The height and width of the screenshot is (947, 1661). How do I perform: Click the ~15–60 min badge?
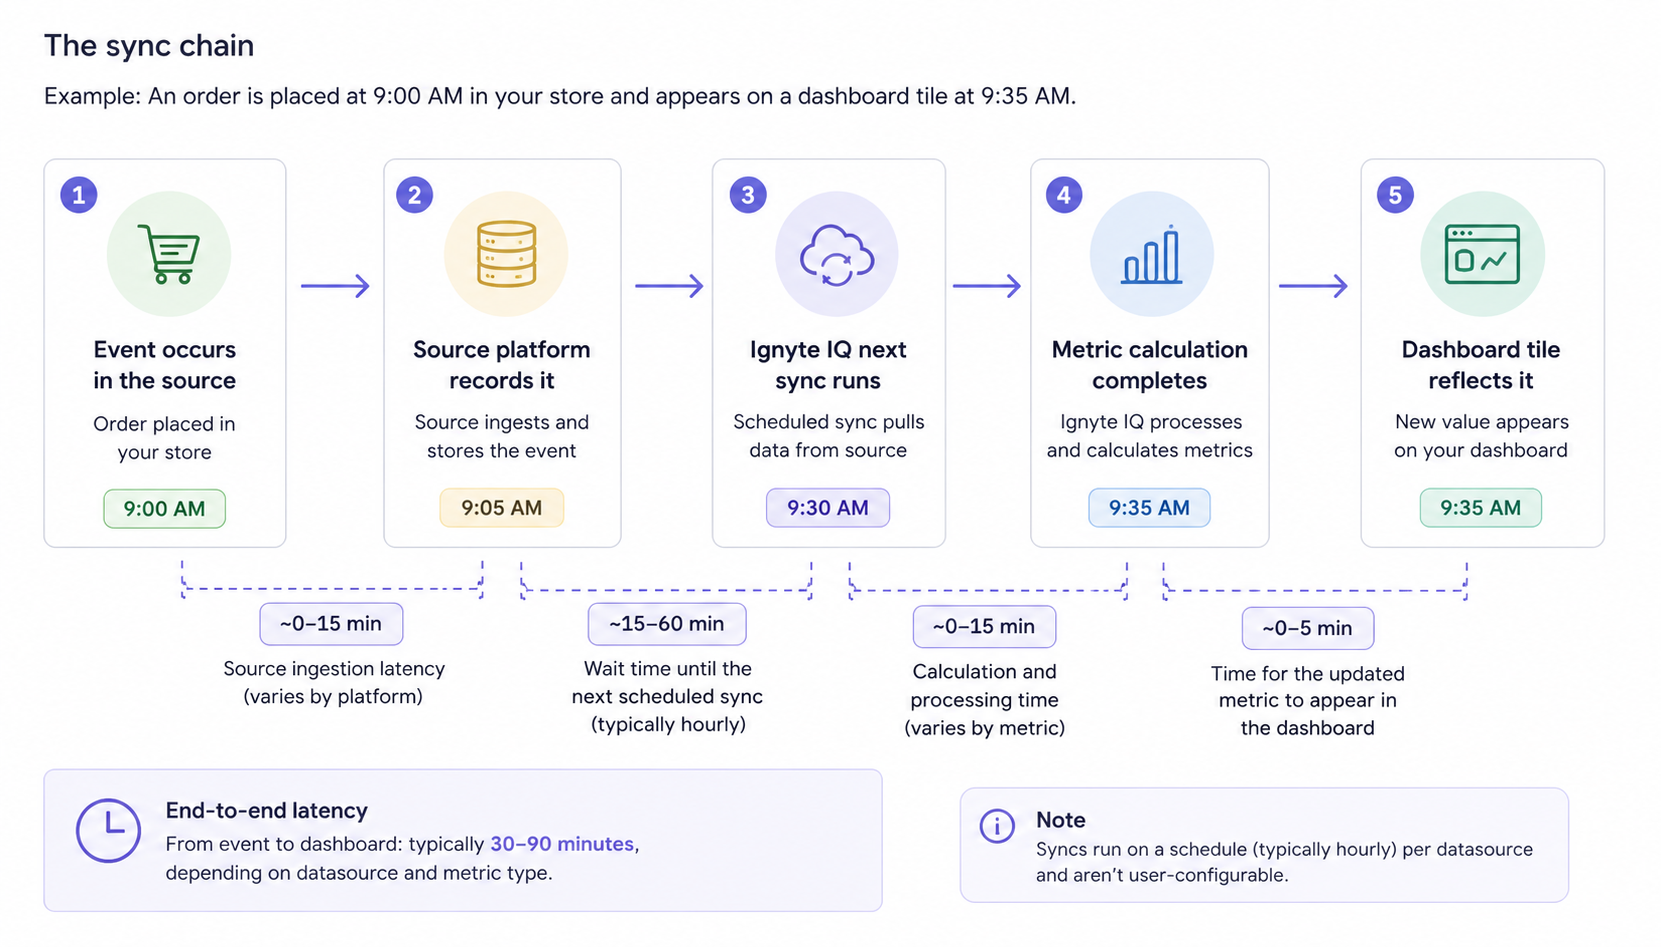point(667,624)
